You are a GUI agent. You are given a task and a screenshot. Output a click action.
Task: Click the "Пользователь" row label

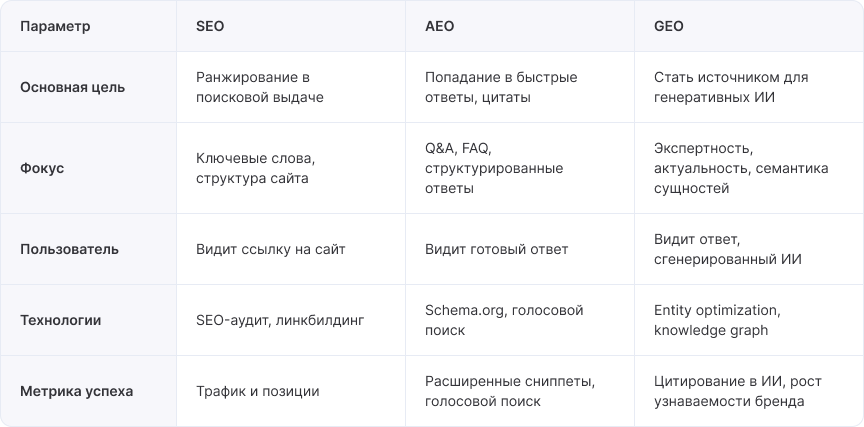point(70,249)
